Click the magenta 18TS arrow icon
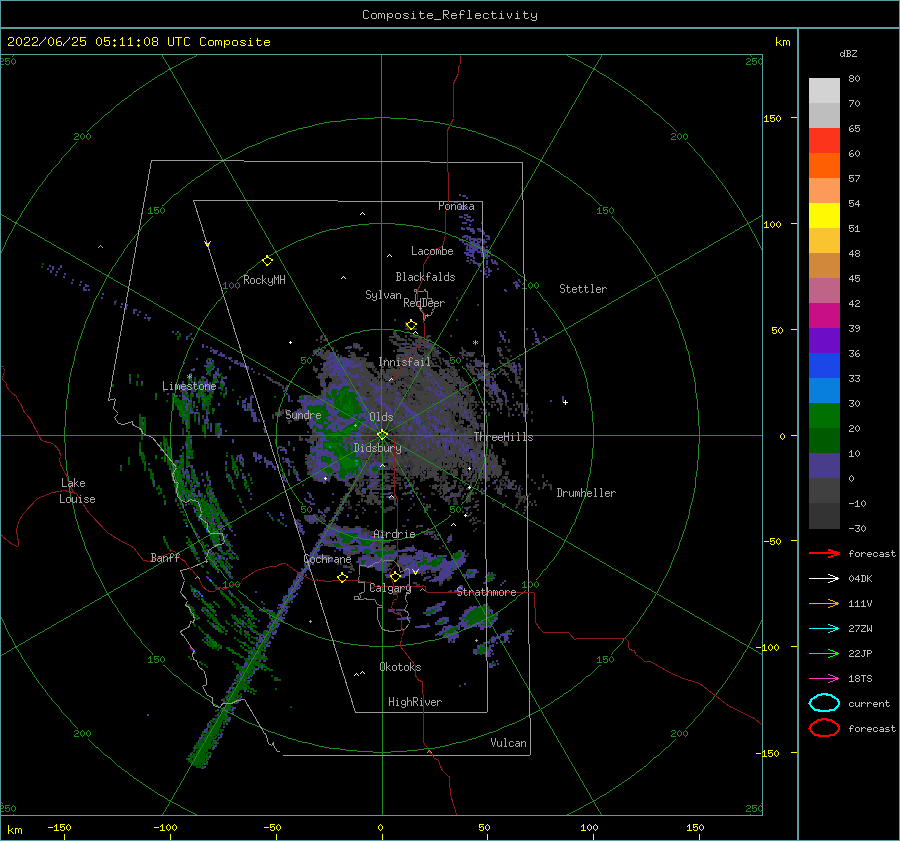900x841 pixels. coord(824,679)
